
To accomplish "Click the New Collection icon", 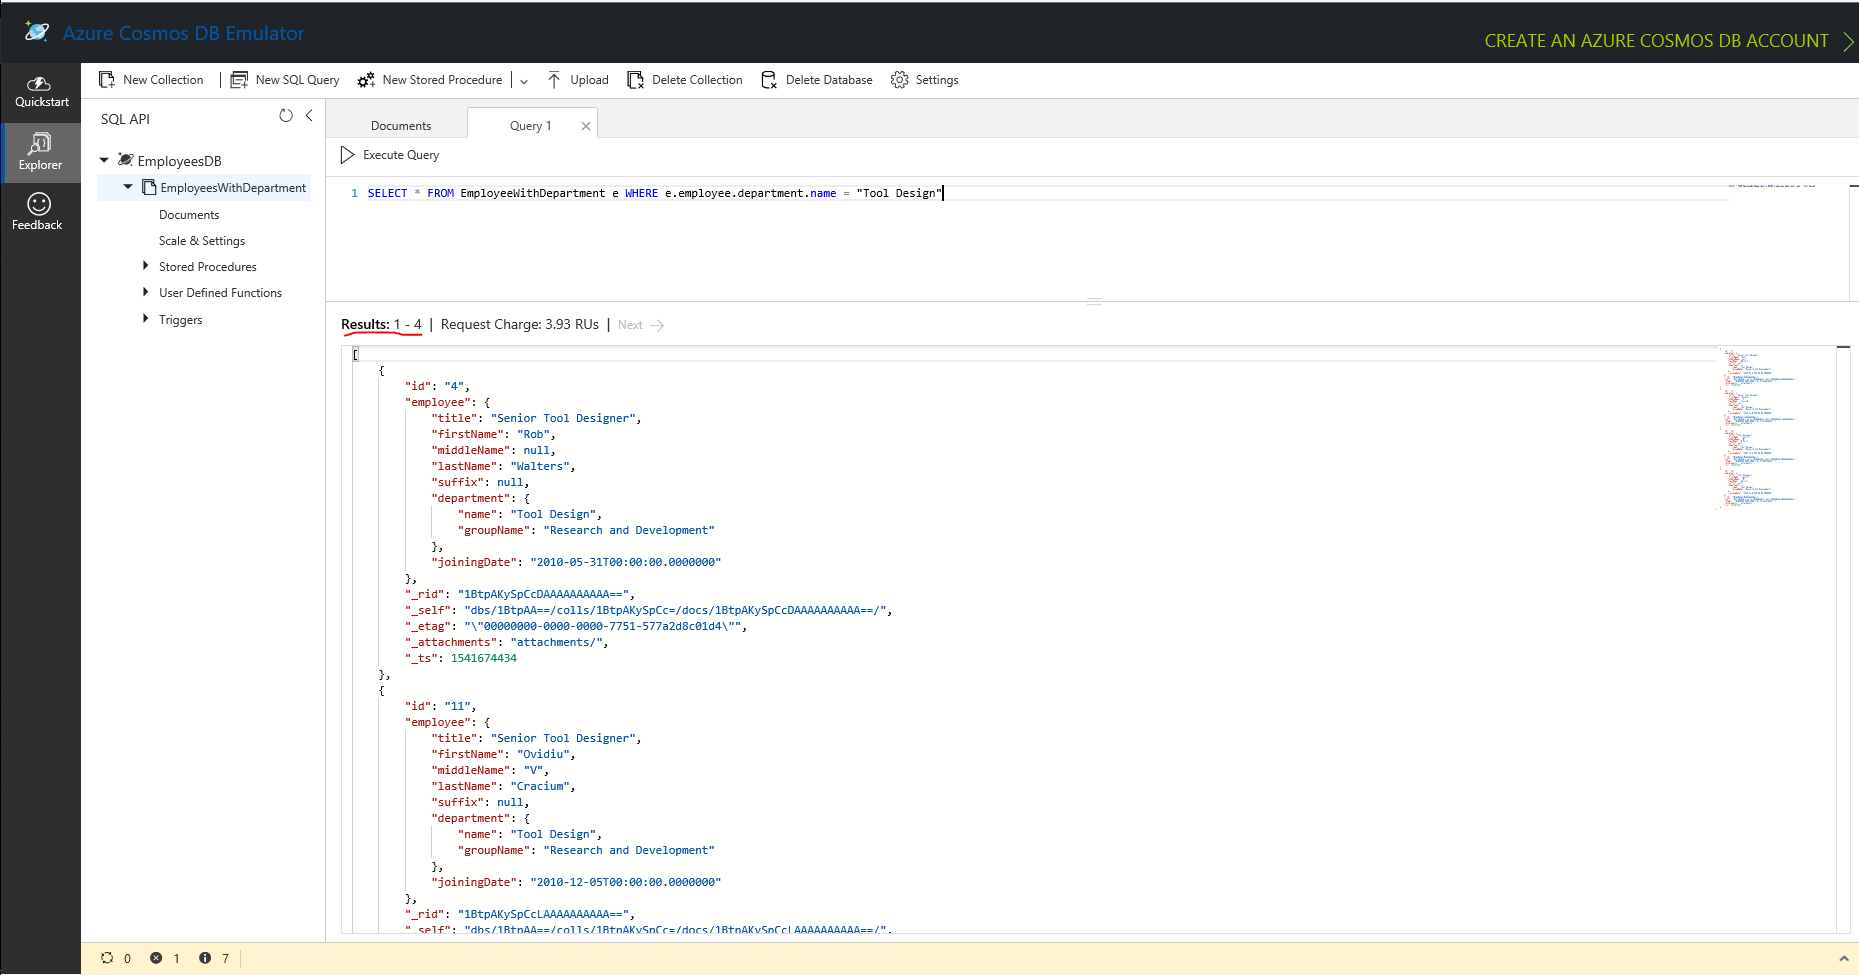I will pyautogui.click(x=107, y=80).
